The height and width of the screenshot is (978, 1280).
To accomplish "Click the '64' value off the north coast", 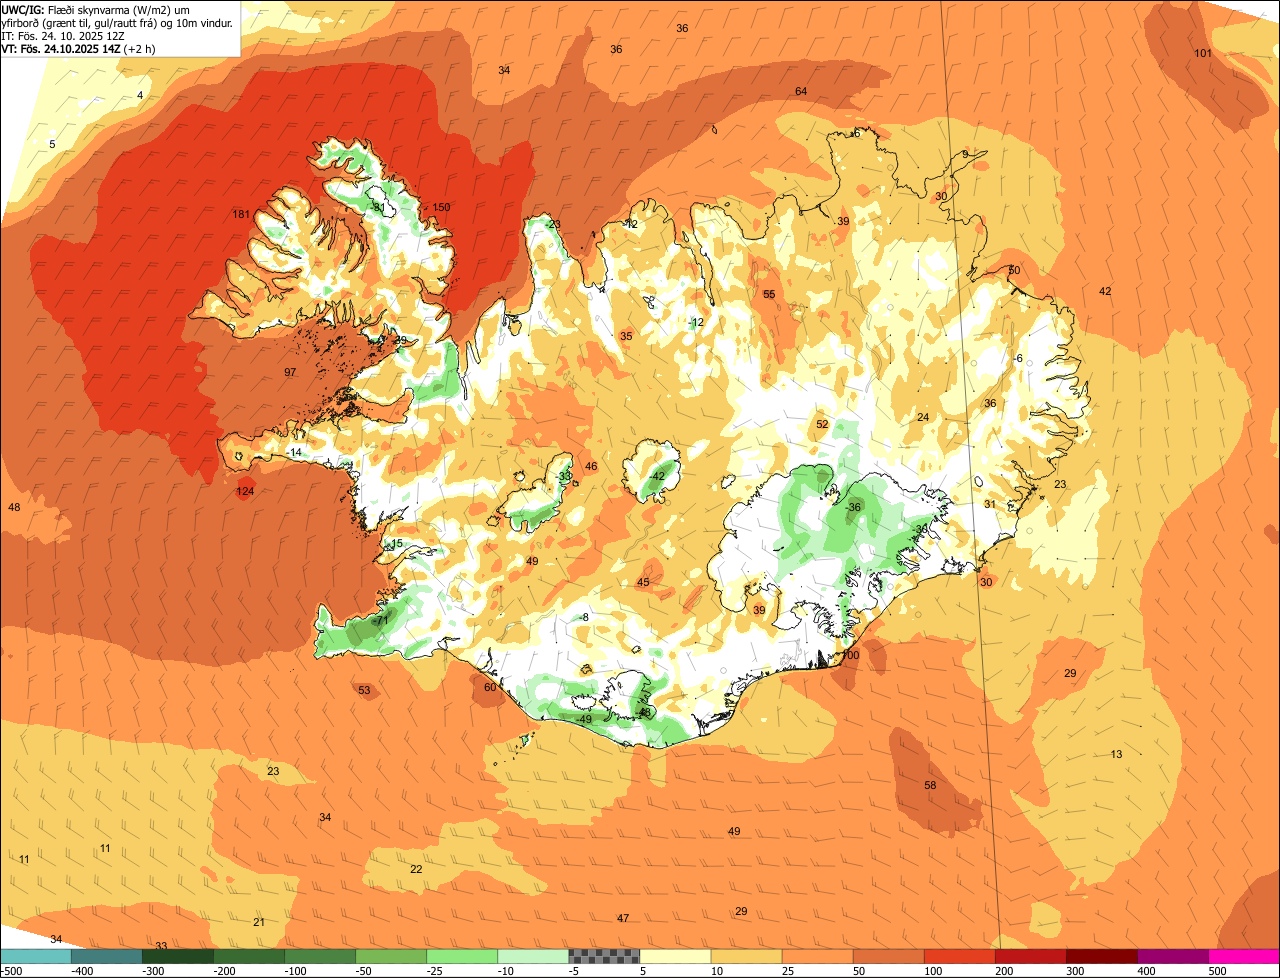I will point(801,92).
